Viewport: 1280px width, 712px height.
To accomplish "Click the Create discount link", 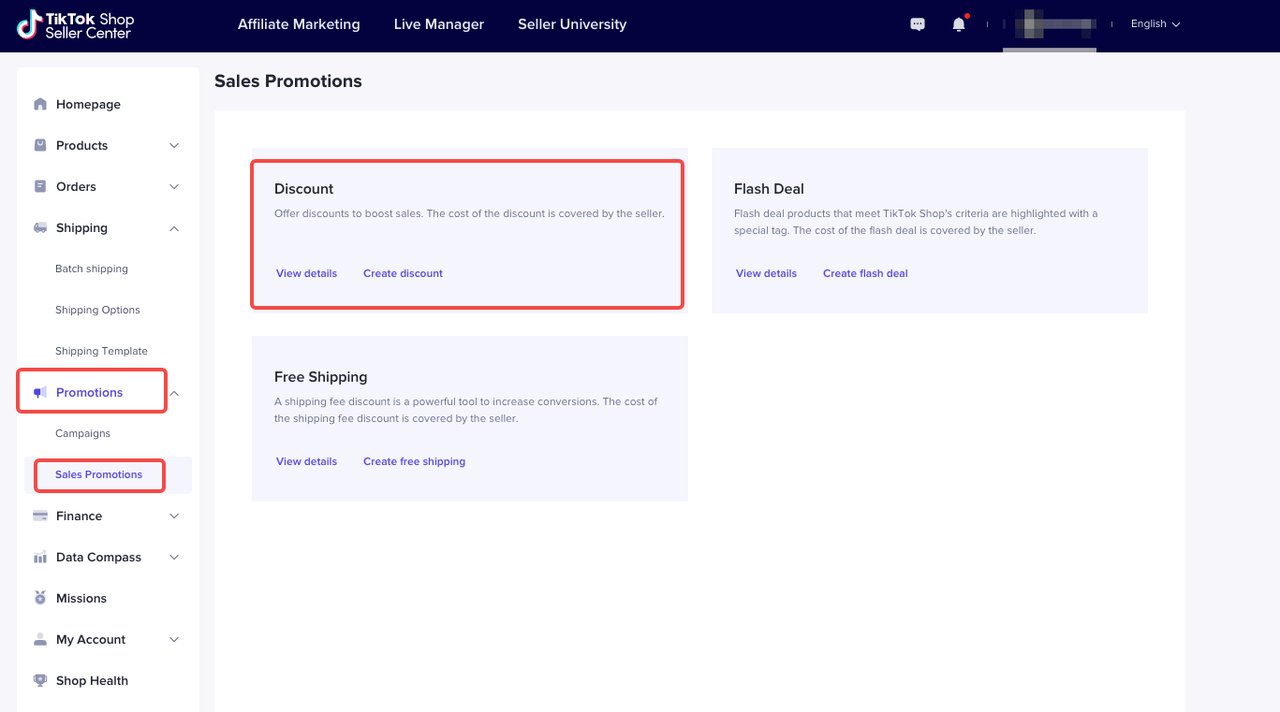I will click(402, 273).
